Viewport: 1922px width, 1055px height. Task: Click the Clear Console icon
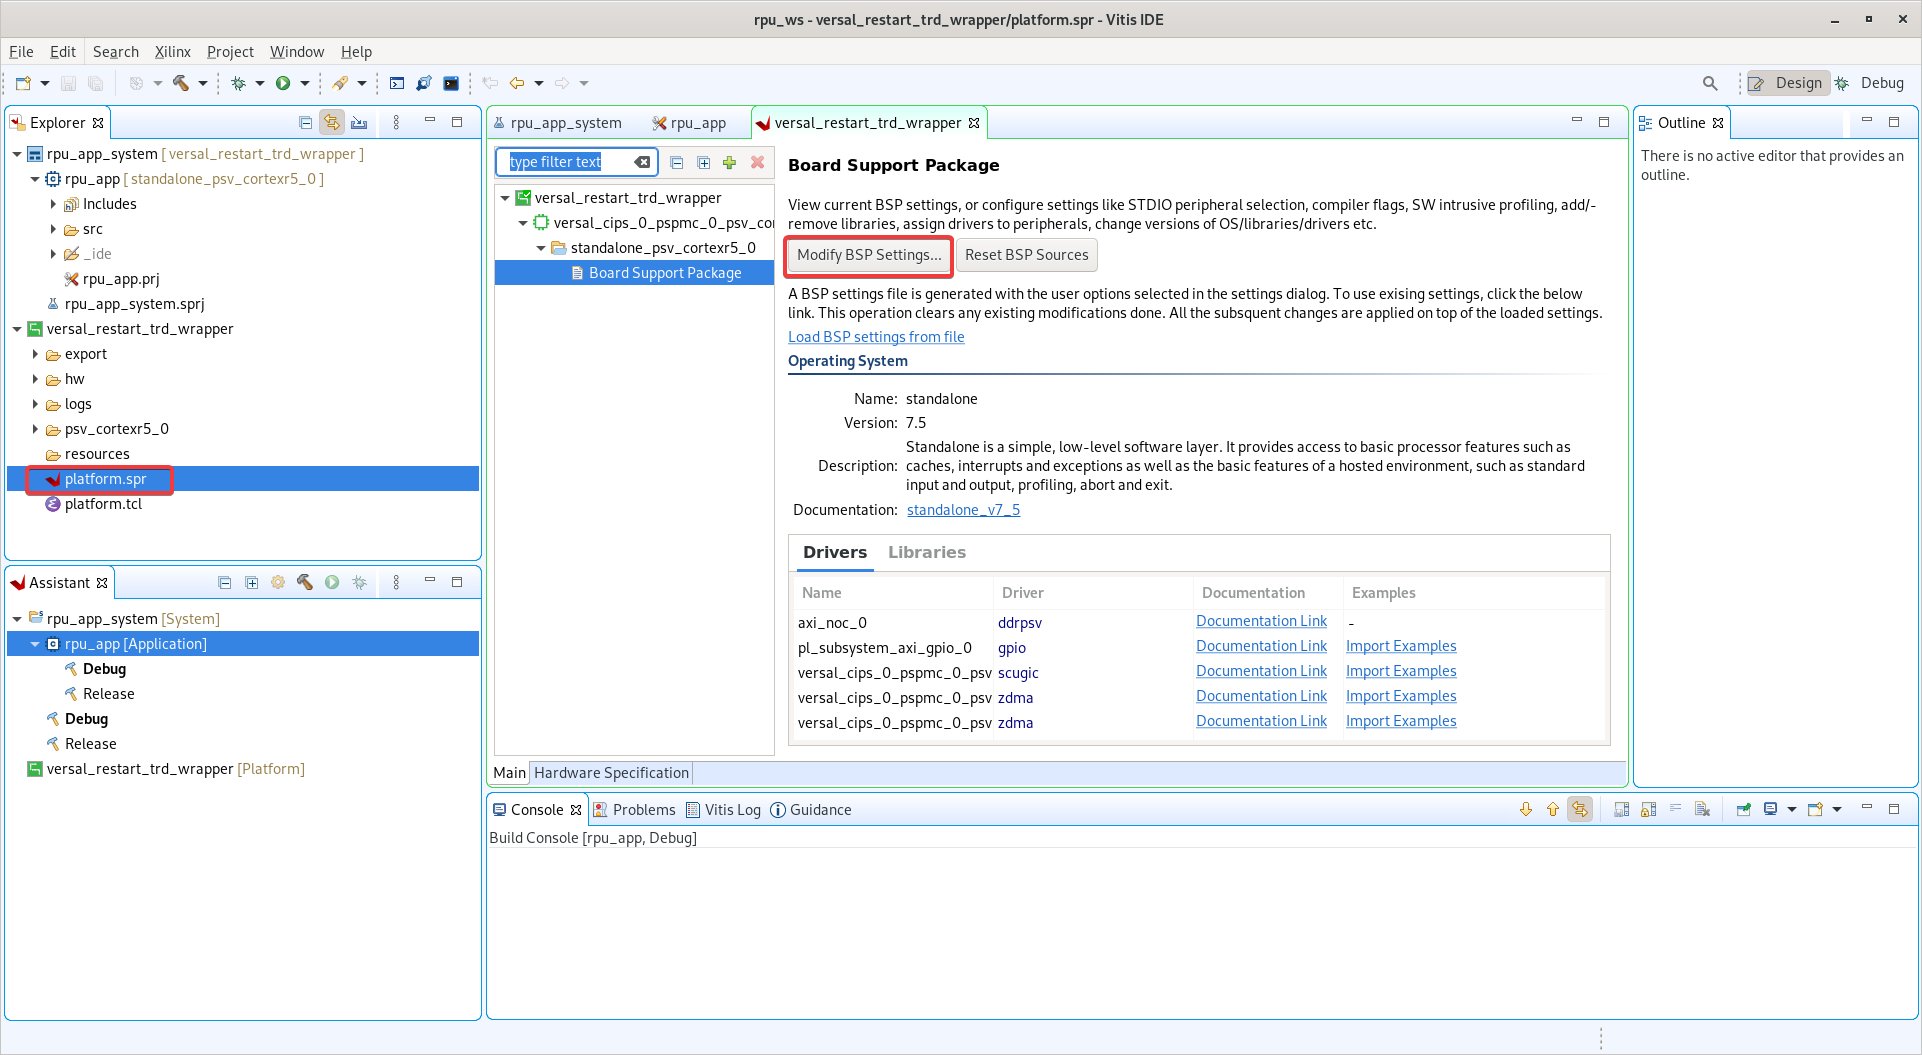1703,809
